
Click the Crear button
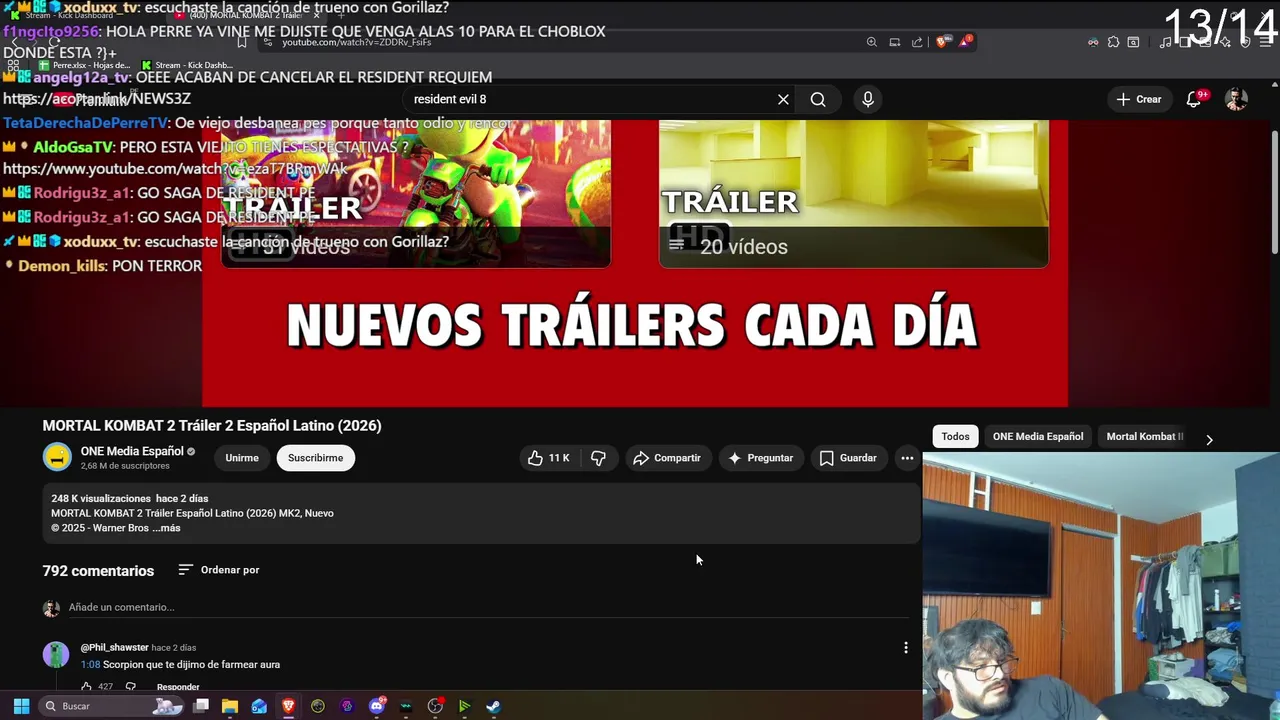point(1138,99)
